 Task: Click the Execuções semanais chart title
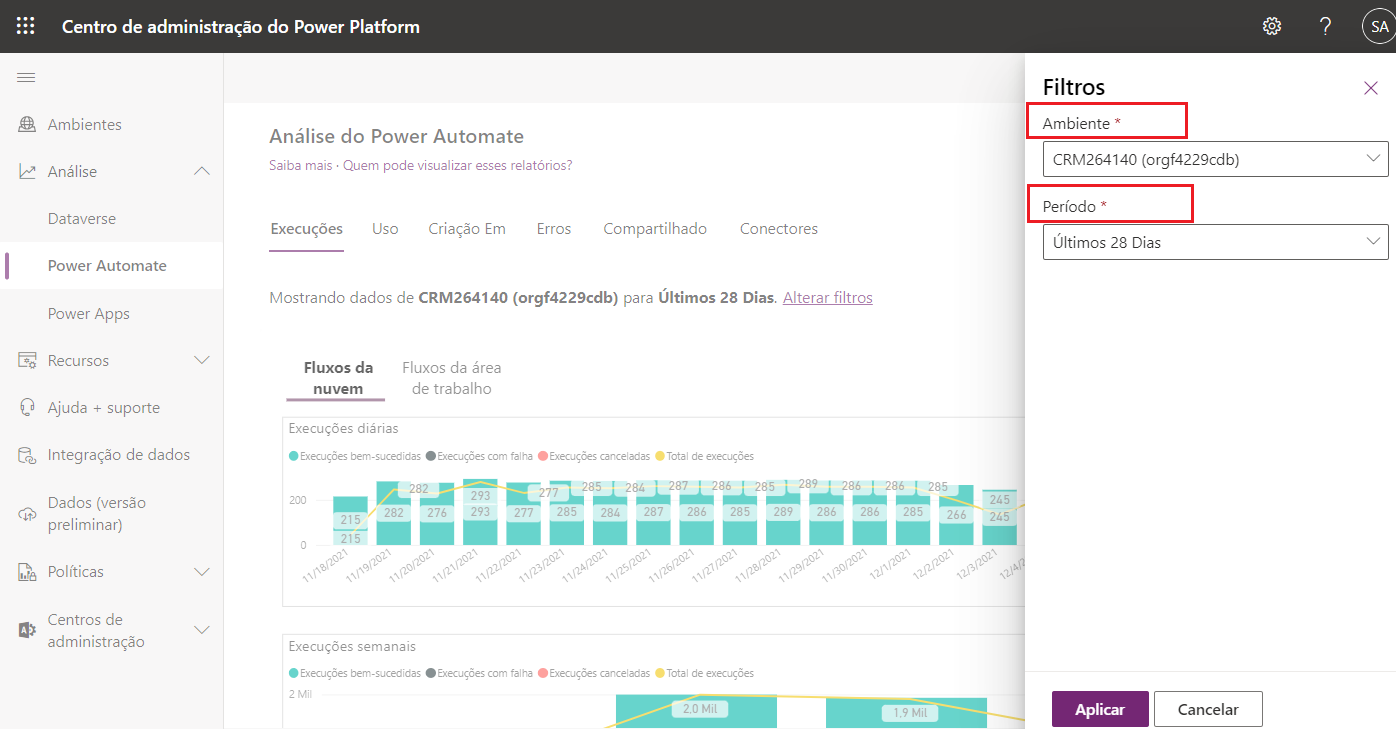[352, 646]
